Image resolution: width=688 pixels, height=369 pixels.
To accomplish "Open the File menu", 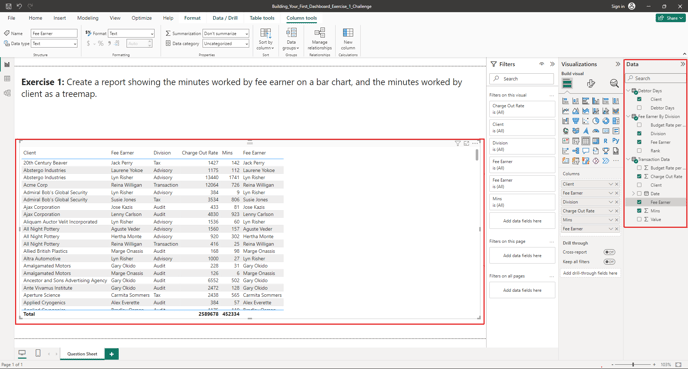I will 11,18.
